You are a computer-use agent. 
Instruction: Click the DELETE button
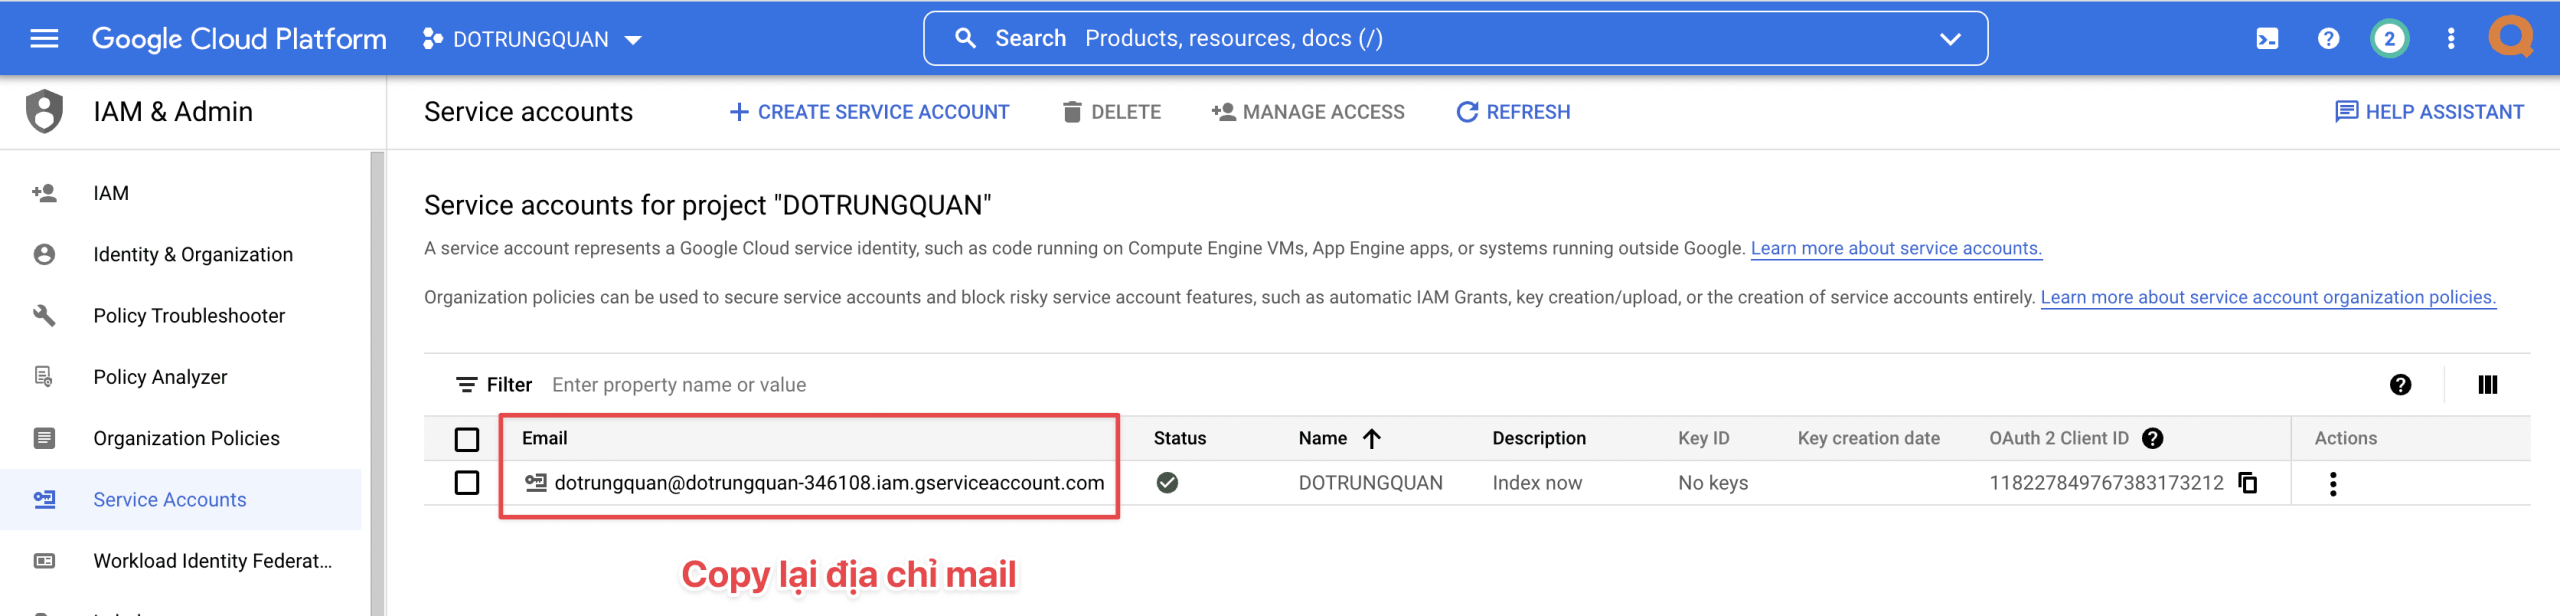[x=1111, y=112]
